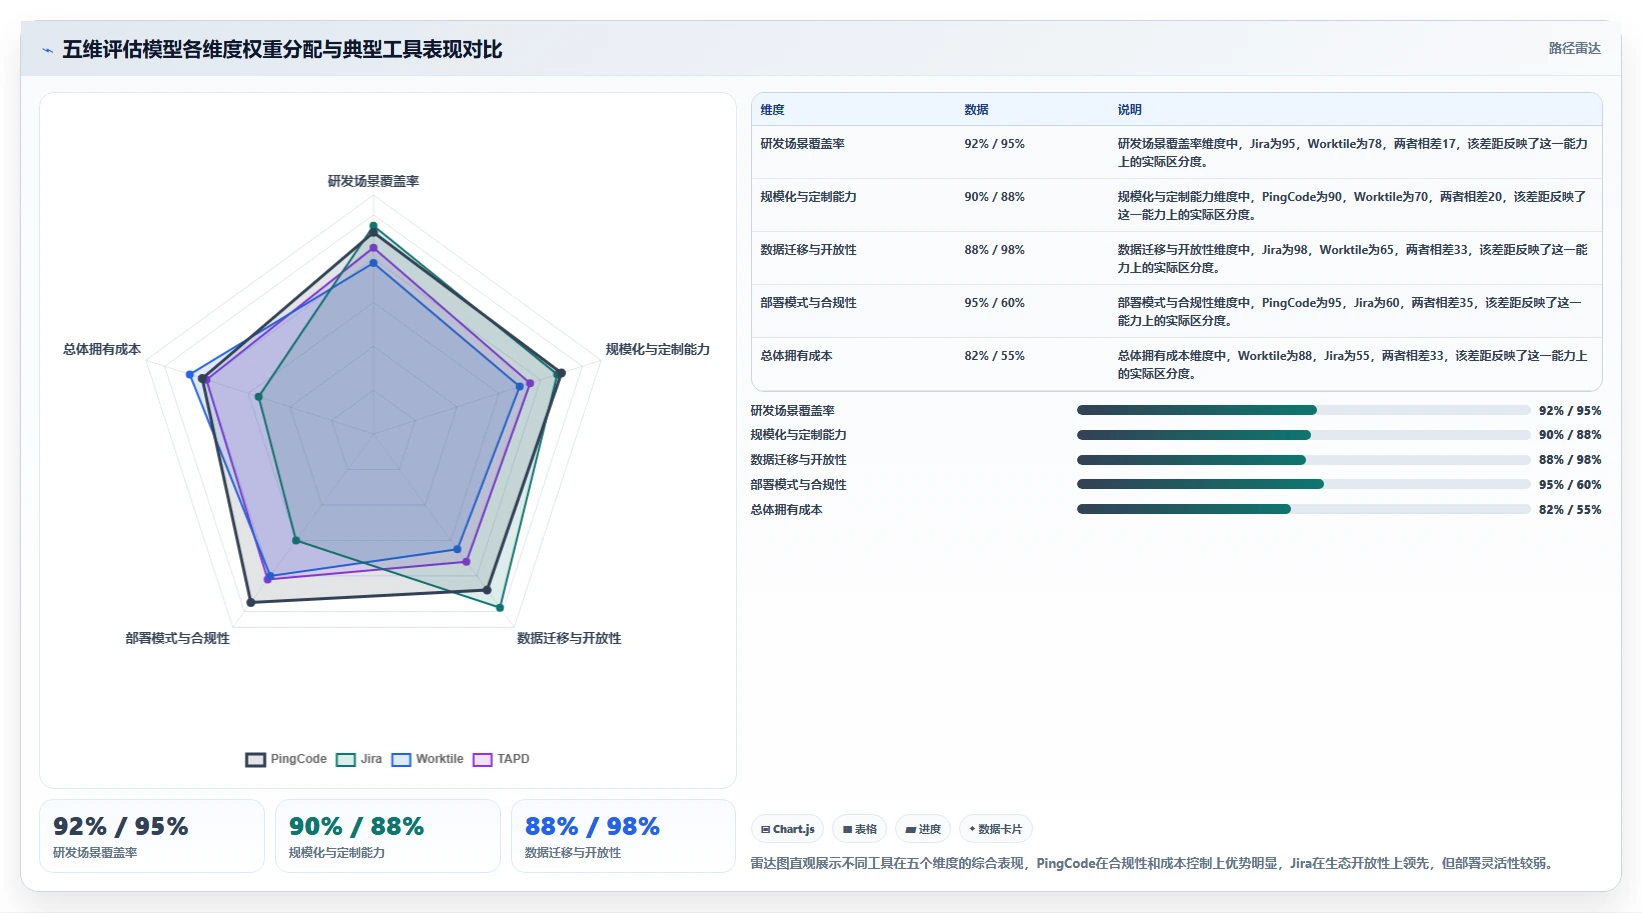
Task: Click the title icon before 五维评估模型
Action: tap(47, 50)
